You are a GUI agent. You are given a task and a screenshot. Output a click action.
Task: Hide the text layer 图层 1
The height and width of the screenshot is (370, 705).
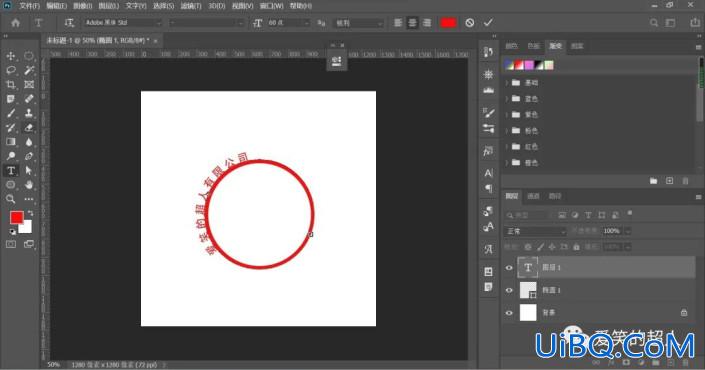pos(509,267)
